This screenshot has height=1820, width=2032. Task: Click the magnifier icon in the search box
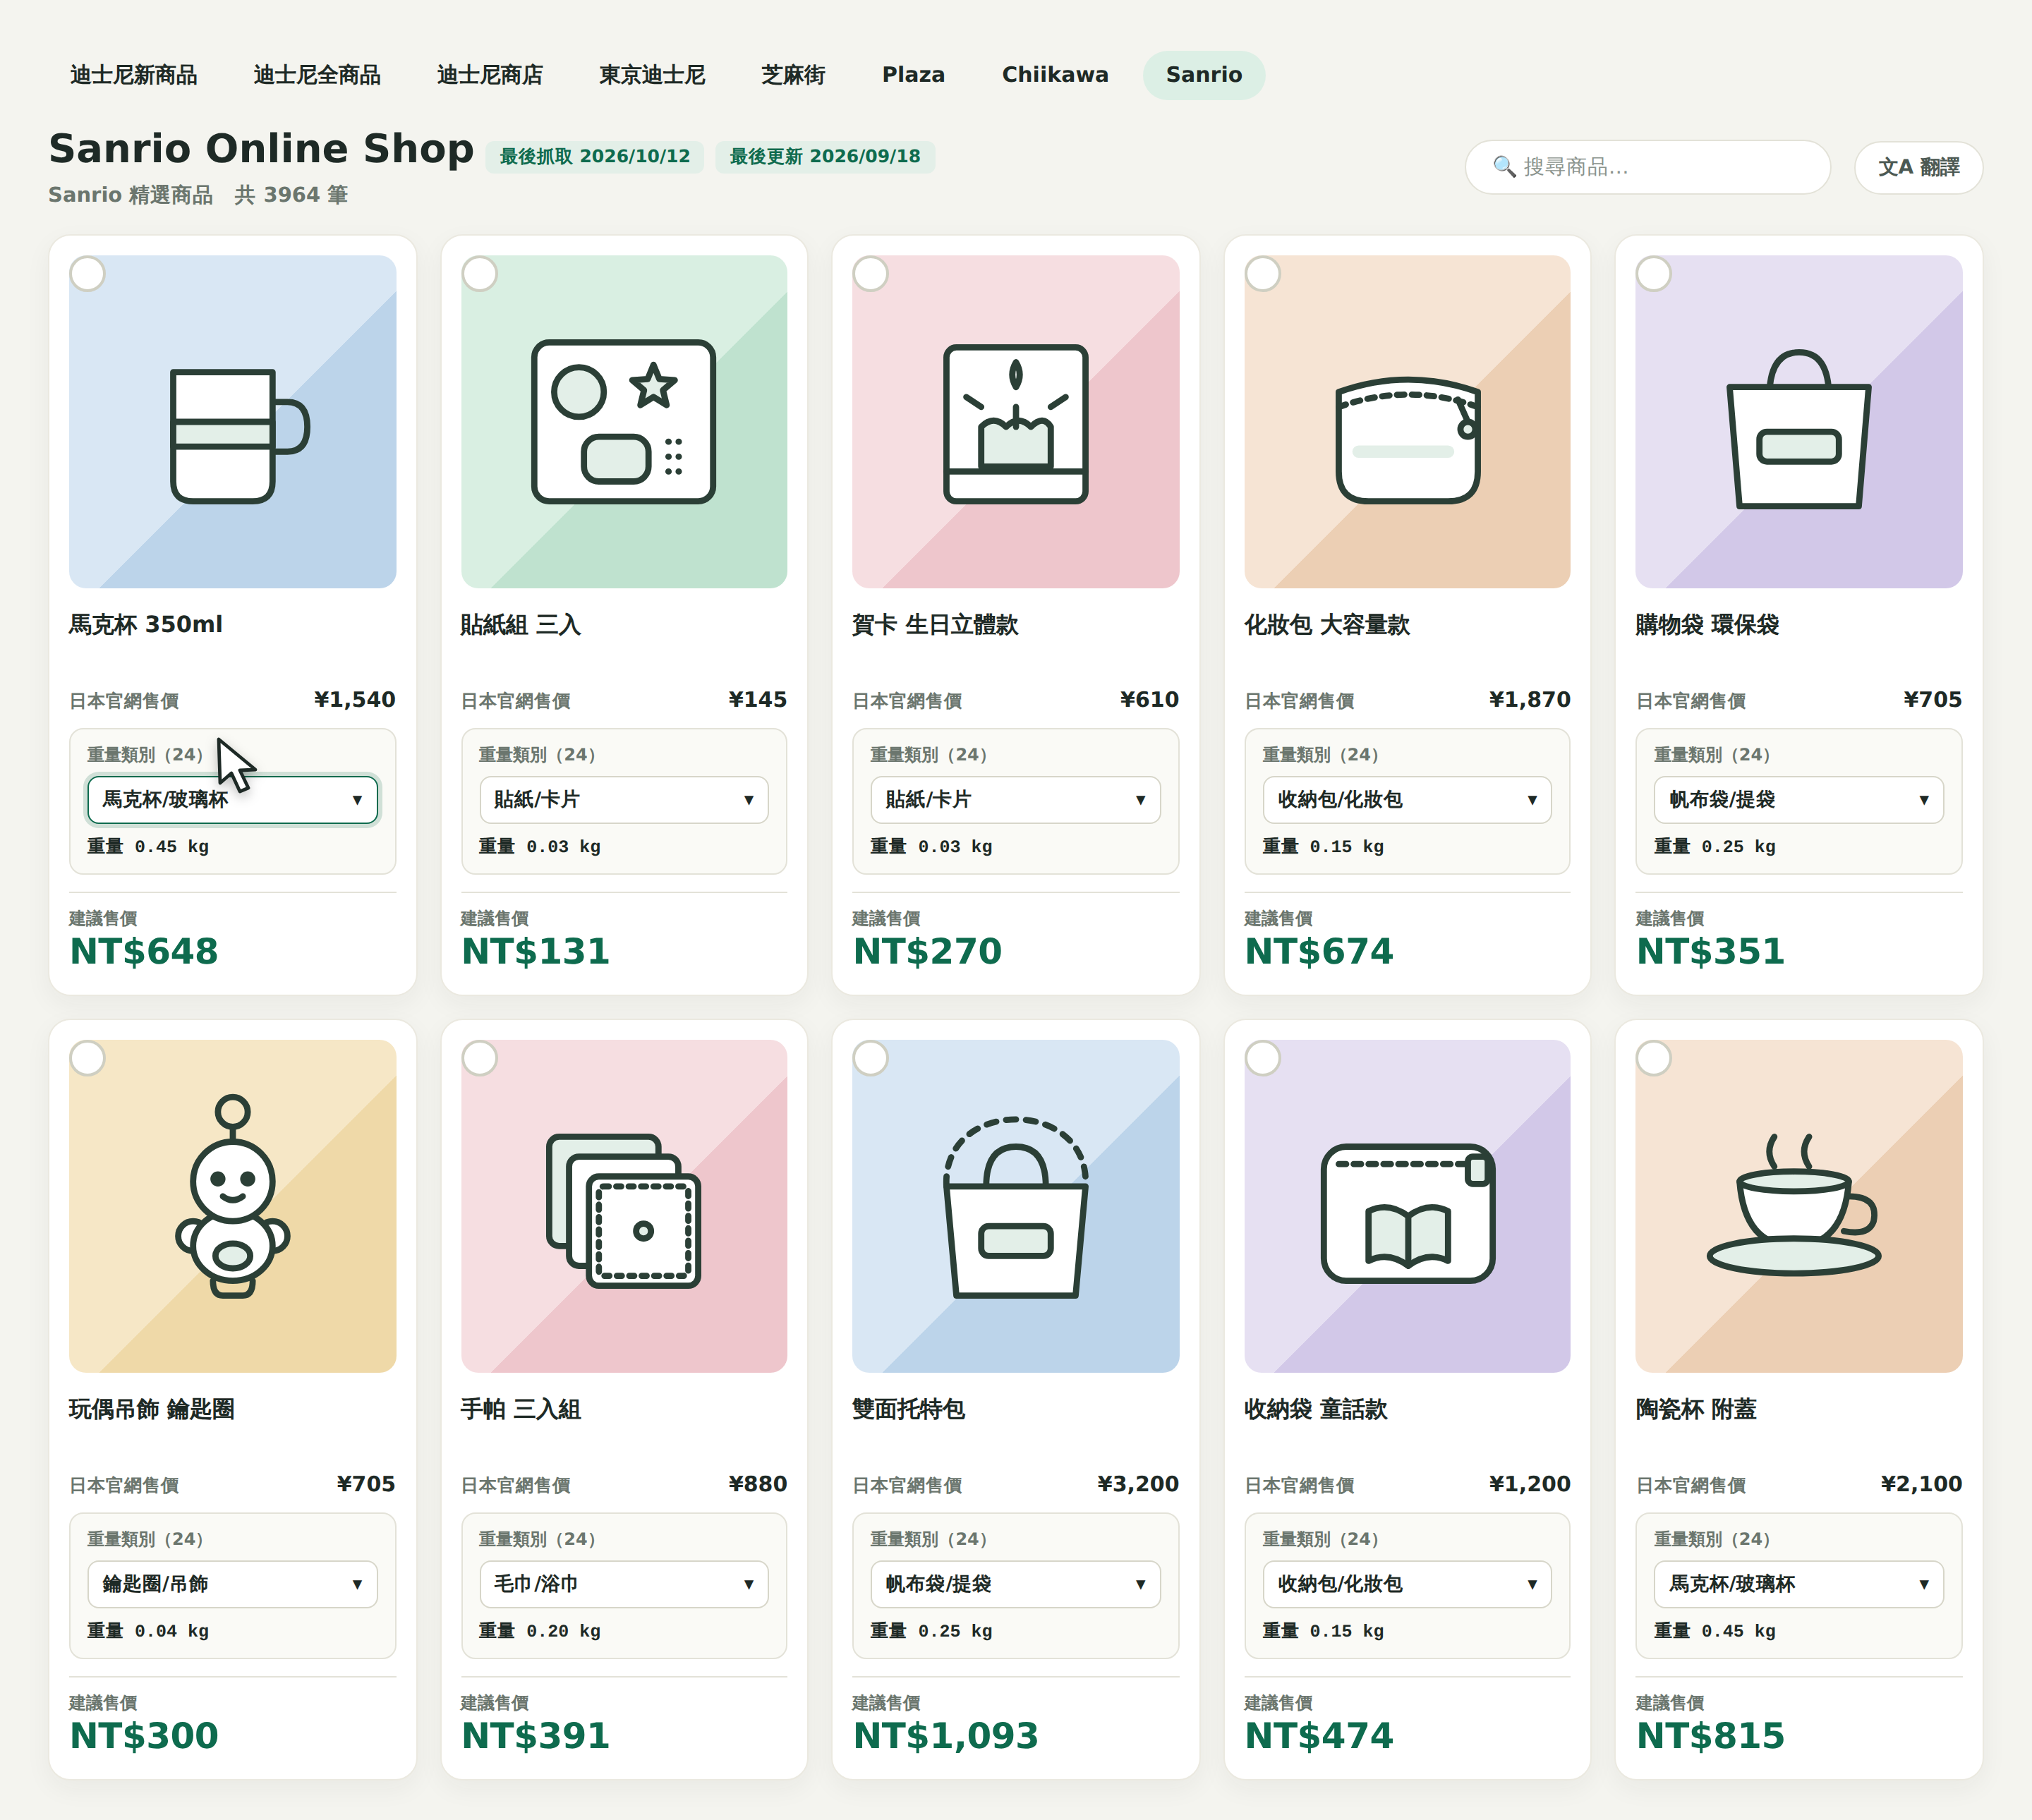(x=1504, y=166)
